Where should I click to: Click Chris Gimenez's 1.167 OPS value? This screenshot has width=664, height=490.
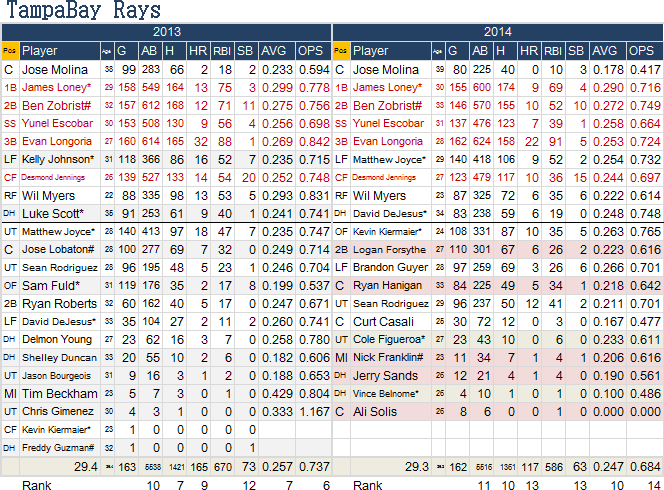314,412
